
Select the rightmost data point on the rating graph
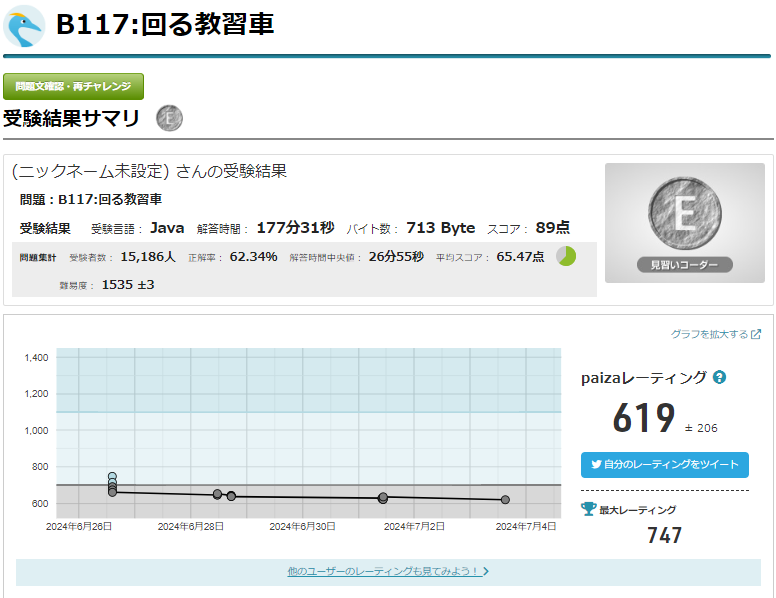pyautogui.click(x=505, y=499)
